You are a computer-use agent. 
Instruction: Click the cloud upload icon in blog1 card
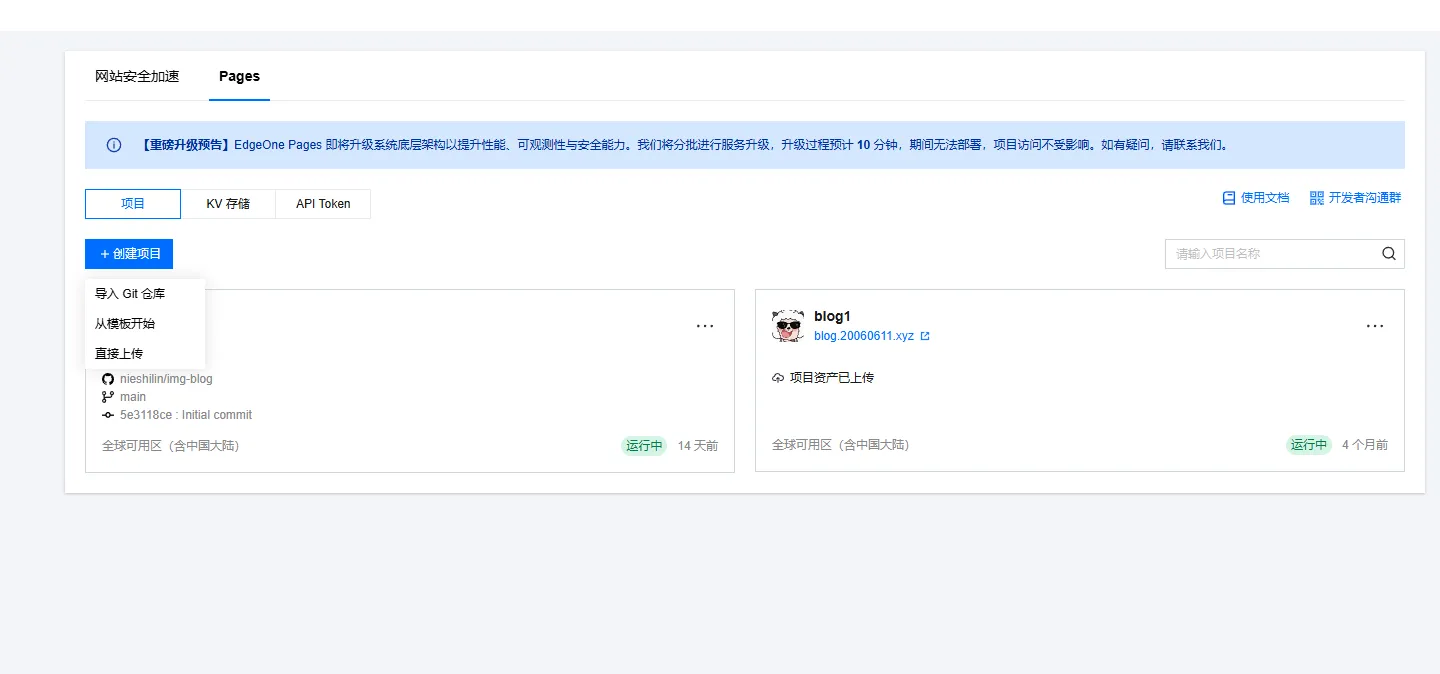pos(778,378)
